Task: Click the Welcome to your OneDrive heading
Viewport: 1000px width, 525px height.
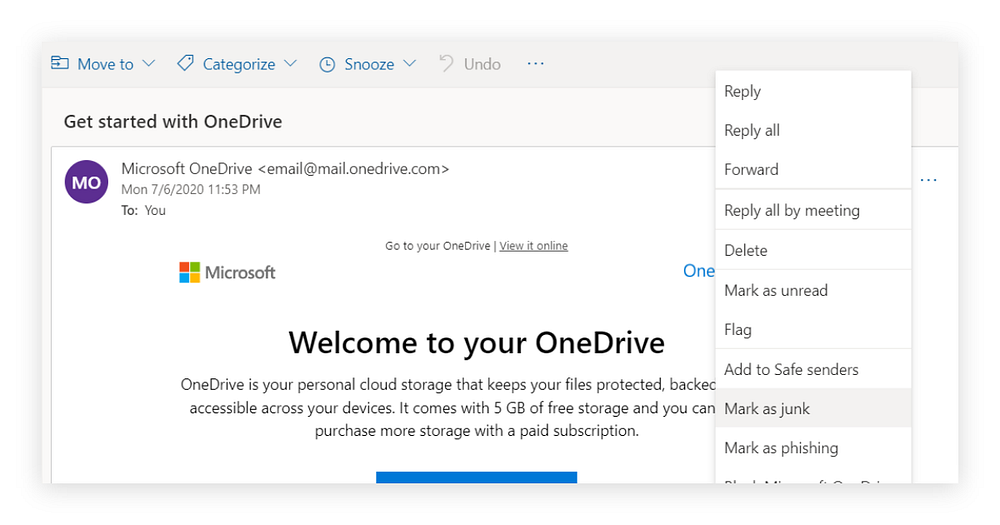Action: tap(476, 343)
